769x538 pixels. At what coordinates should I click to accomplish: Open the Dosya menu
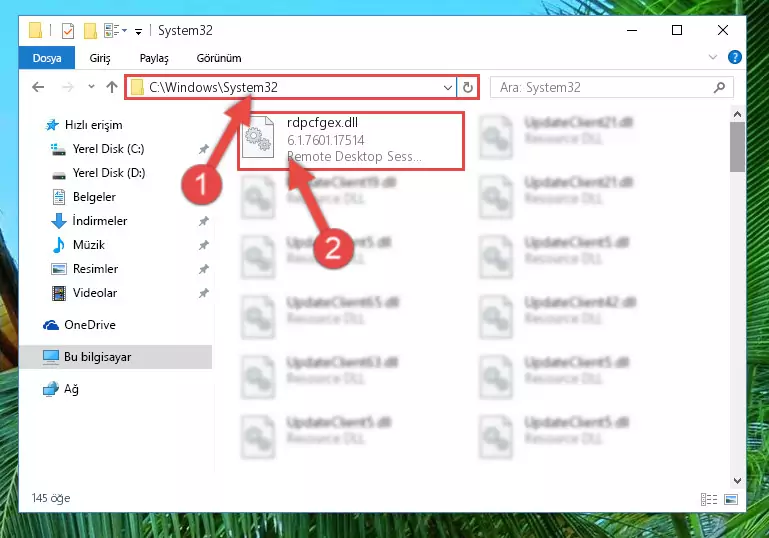(x=47, y=58)
